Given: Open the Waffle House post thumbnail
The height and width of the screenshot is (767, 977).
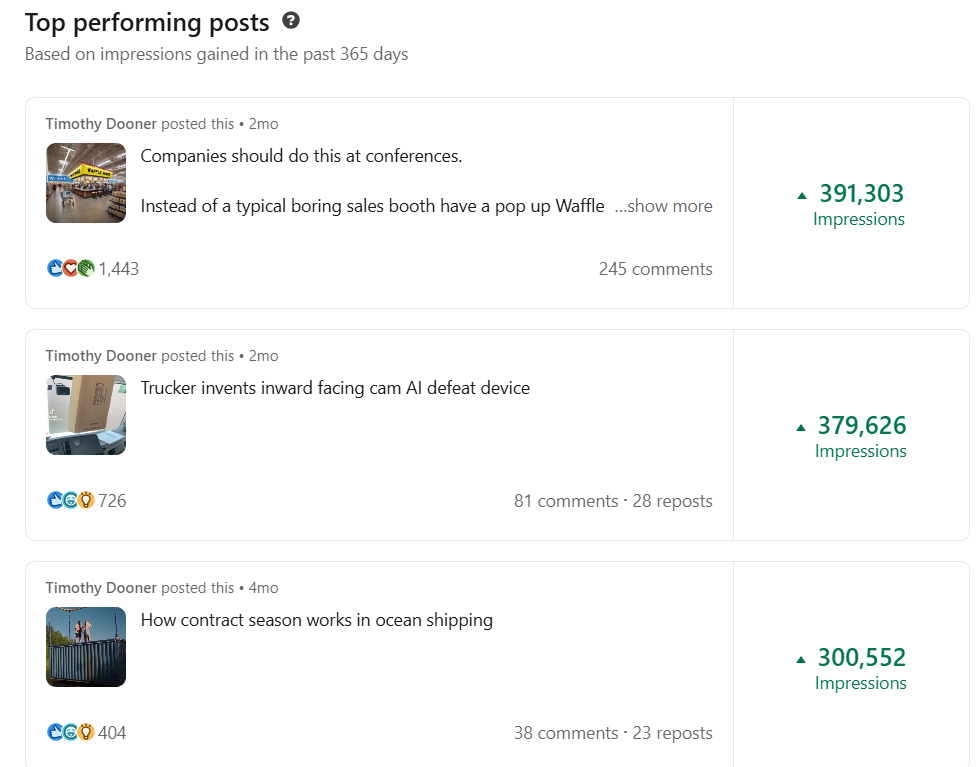Looking at the screenshot, I should 86,183.
